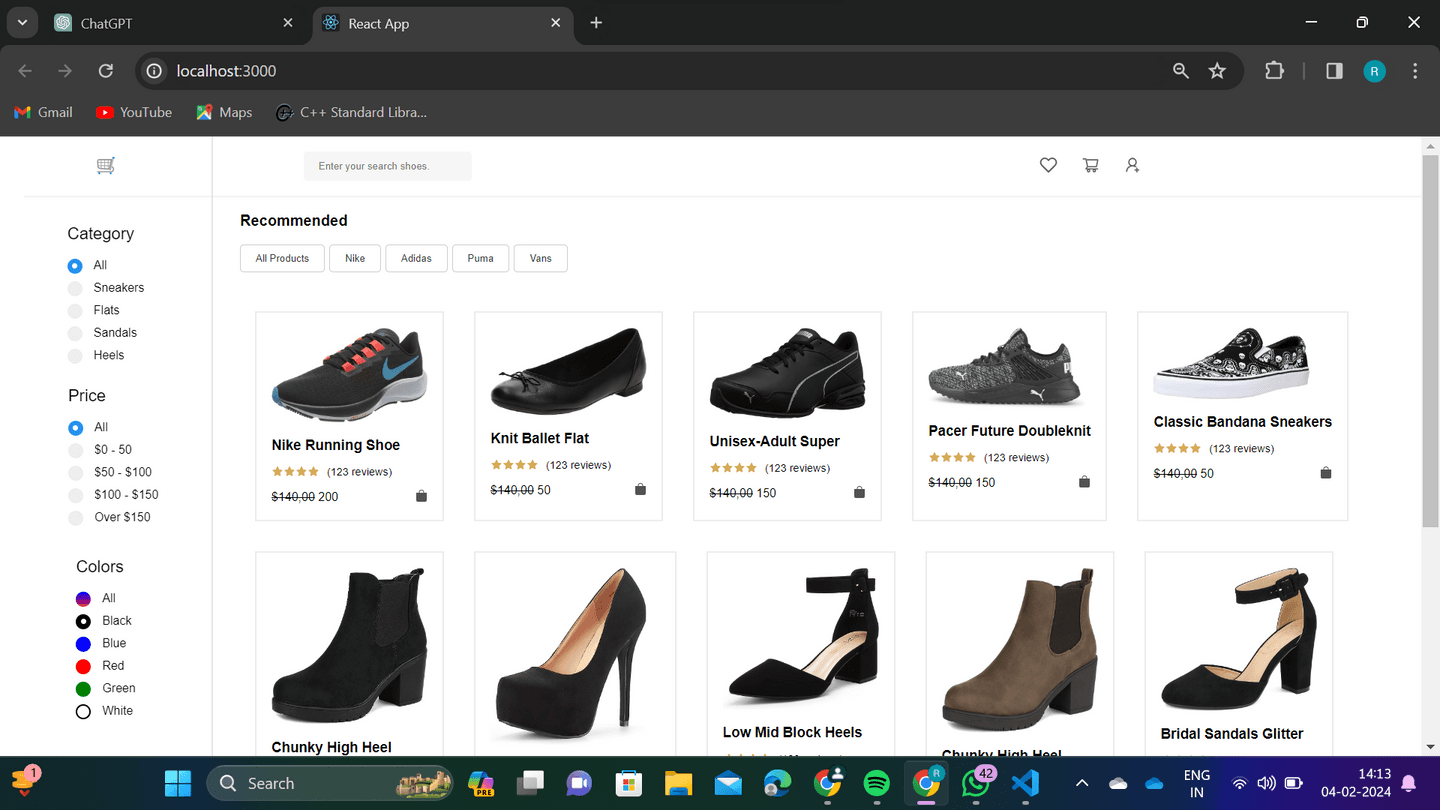Select All under Category
This screenshot has height=810, width=1440.
[75, 266]
